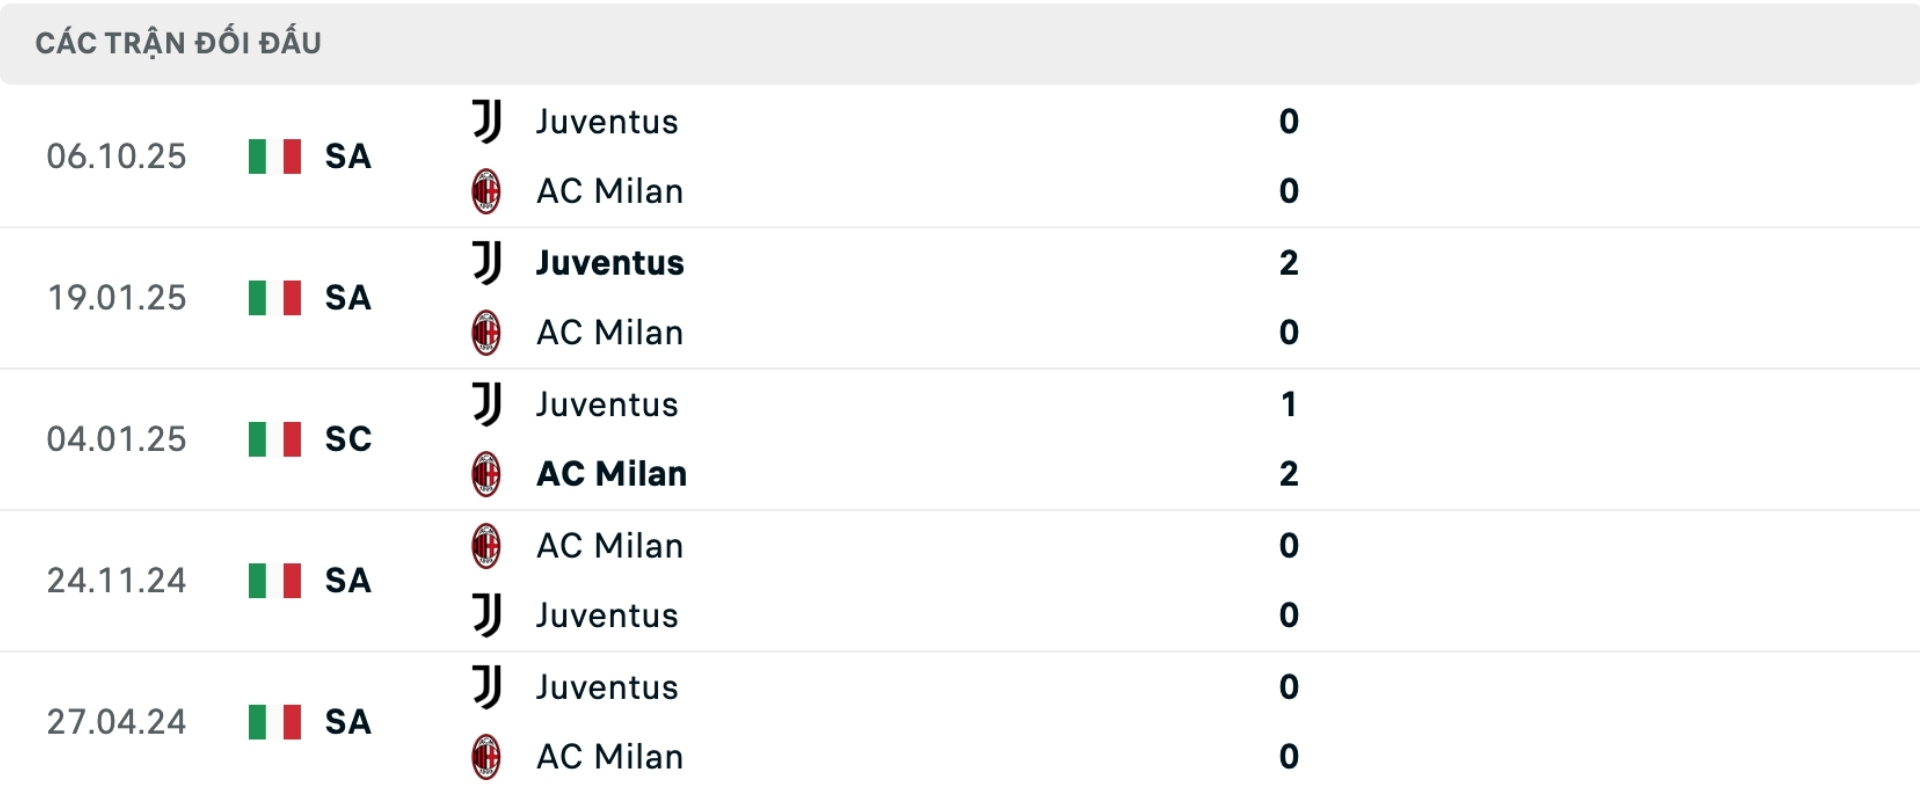Click the 'CÁC TRẬN ĐỐI ĐẦU' section header
Image resolution: width=1920 pixels, height=792 pixels.
(x=178, y=43)
